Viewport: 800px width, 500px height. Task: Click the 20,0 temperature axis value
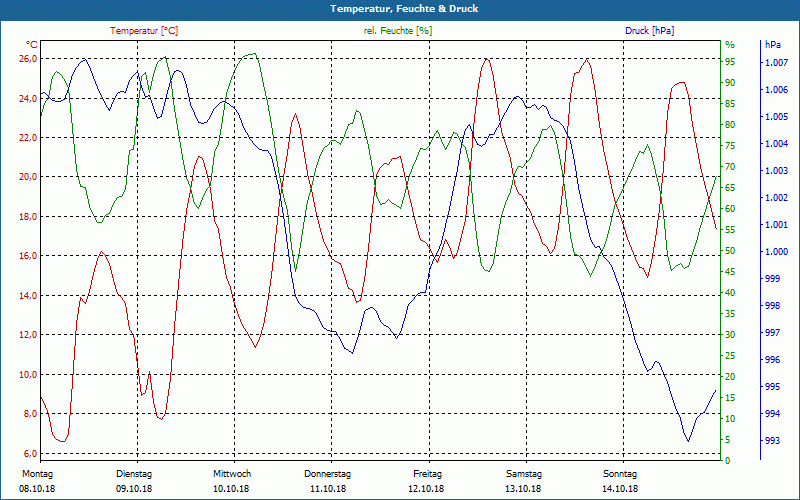tap(28, 177)
